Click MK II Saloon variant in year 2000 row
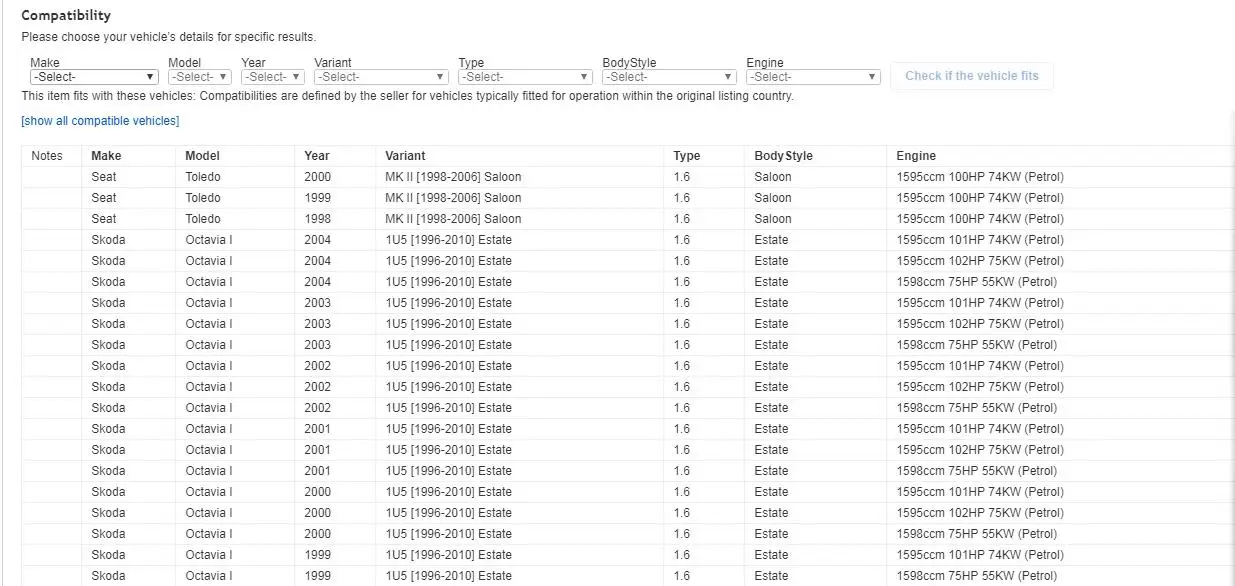This screenshot has width=1235, height=586. [x=453, y=177]
